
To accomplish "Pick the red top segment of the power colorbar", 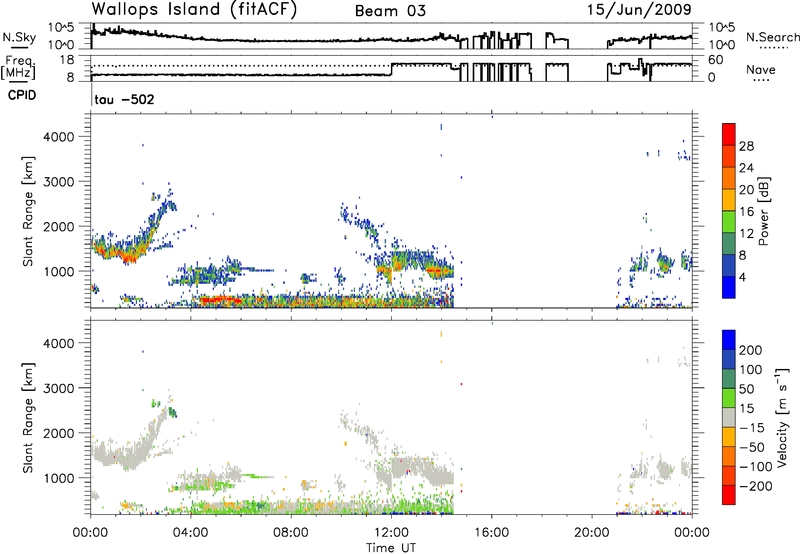I will point(729,134).
